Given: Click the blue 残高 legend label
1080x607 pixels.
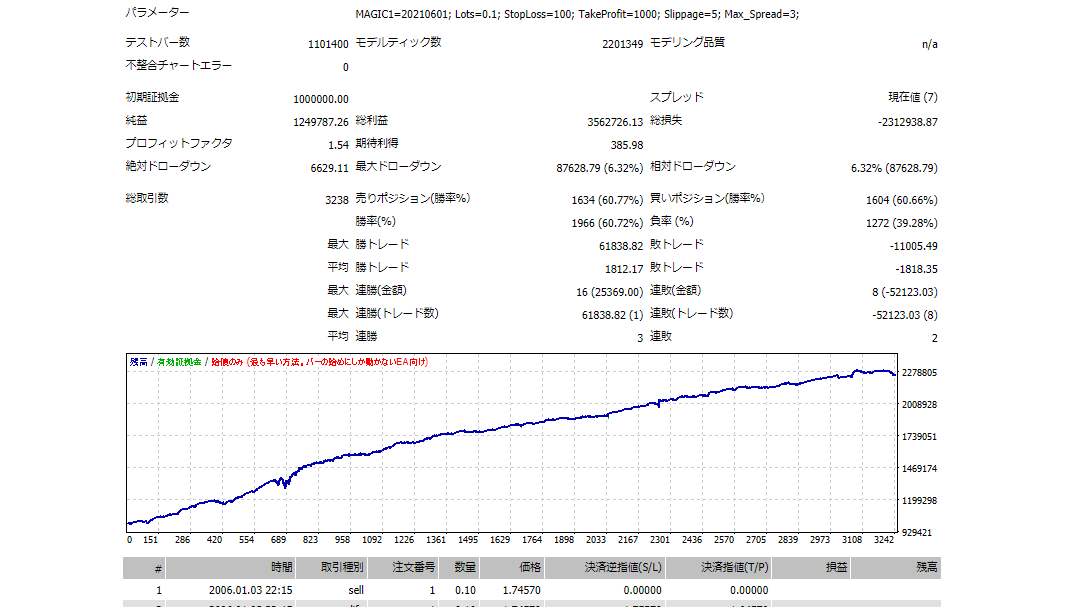Looking at the screenshot, I should 138,362.
